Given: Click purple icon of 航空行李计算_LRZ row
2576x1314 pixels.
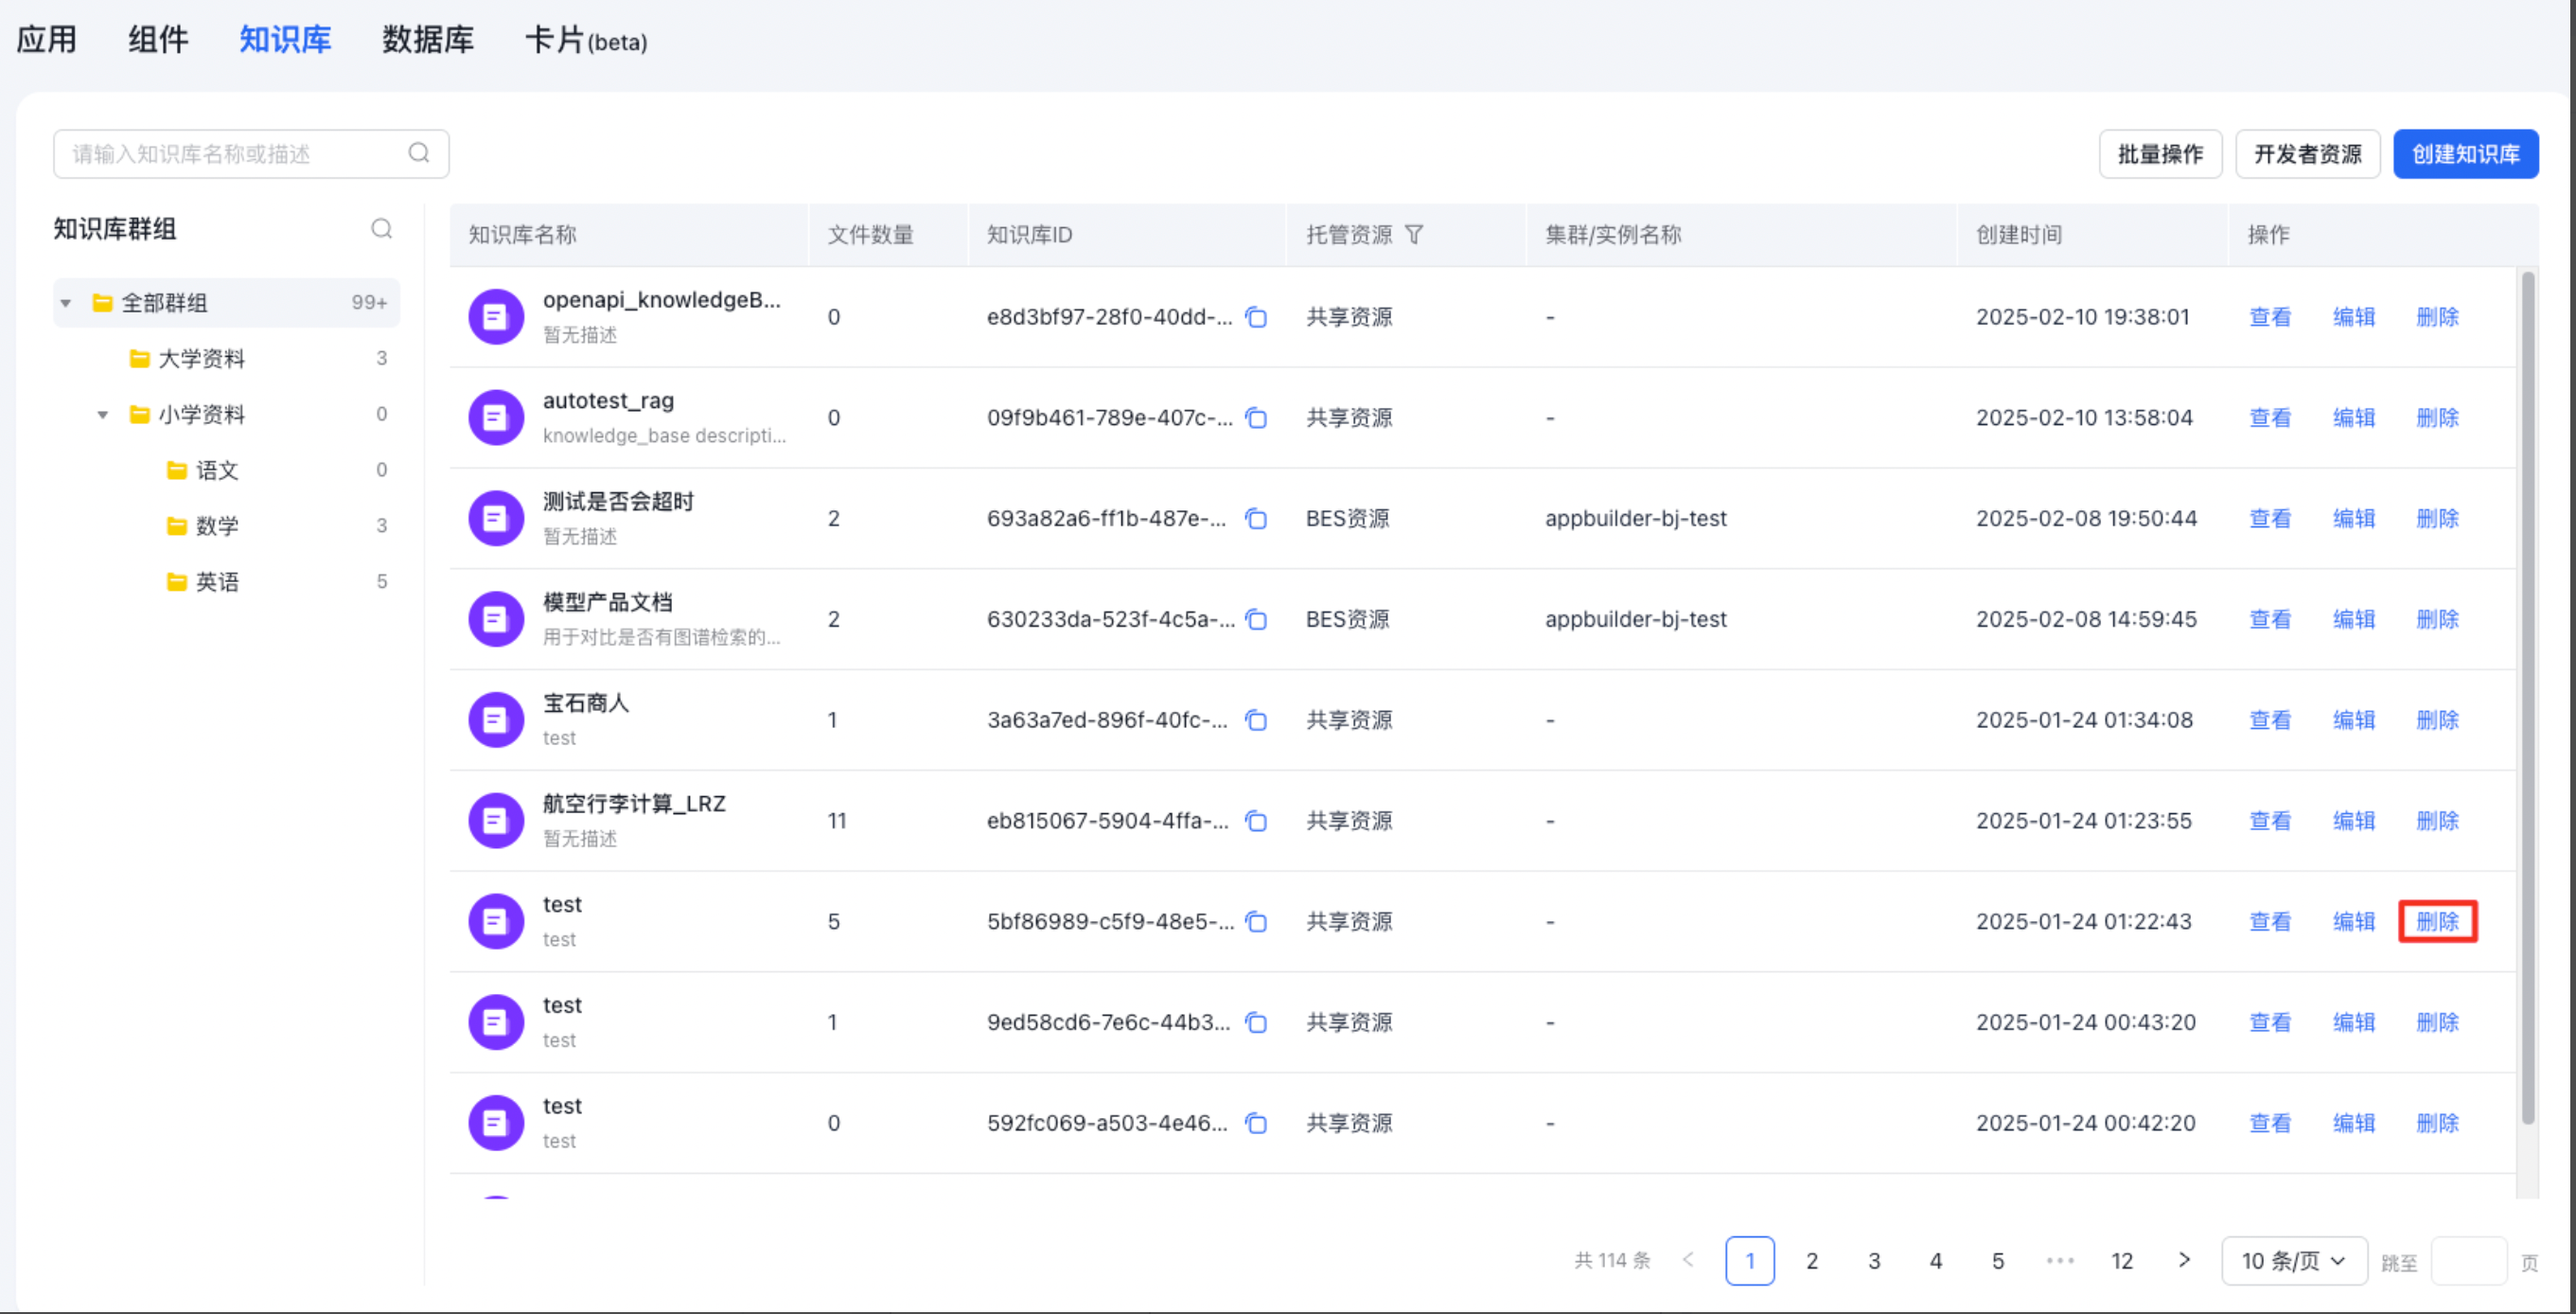Looking at the screenshot, I should click(x=496, y=821).
